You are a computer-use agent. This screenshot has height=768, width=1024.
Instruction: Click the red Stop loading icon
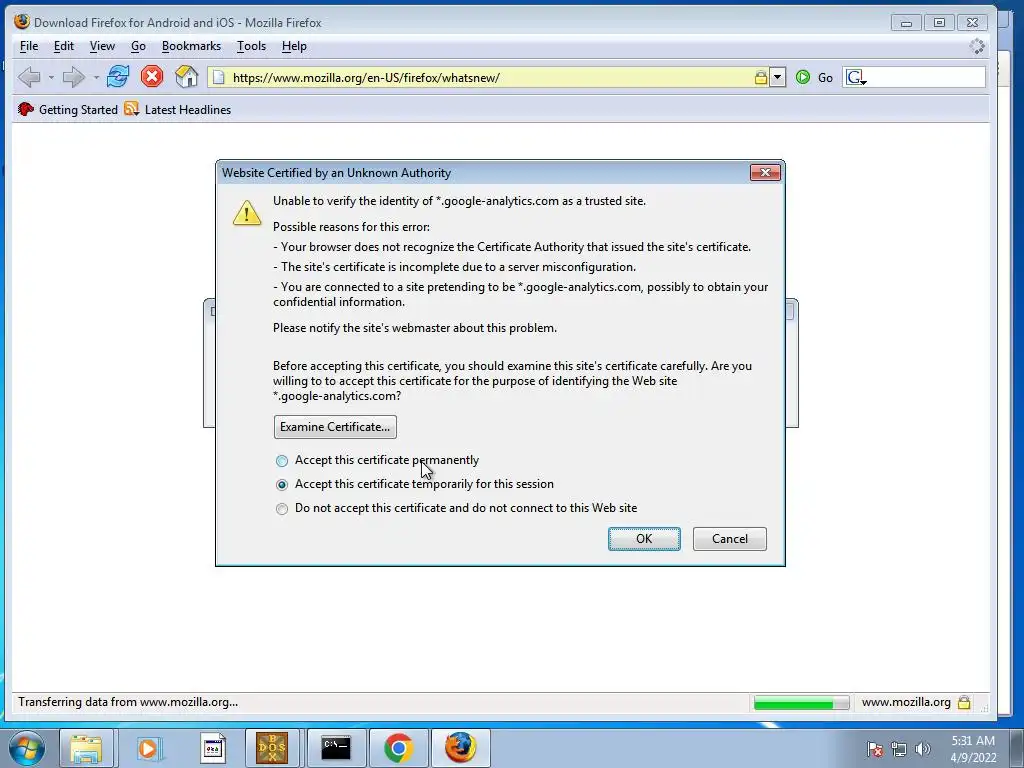pyautogui.click(x=152, y=76)
